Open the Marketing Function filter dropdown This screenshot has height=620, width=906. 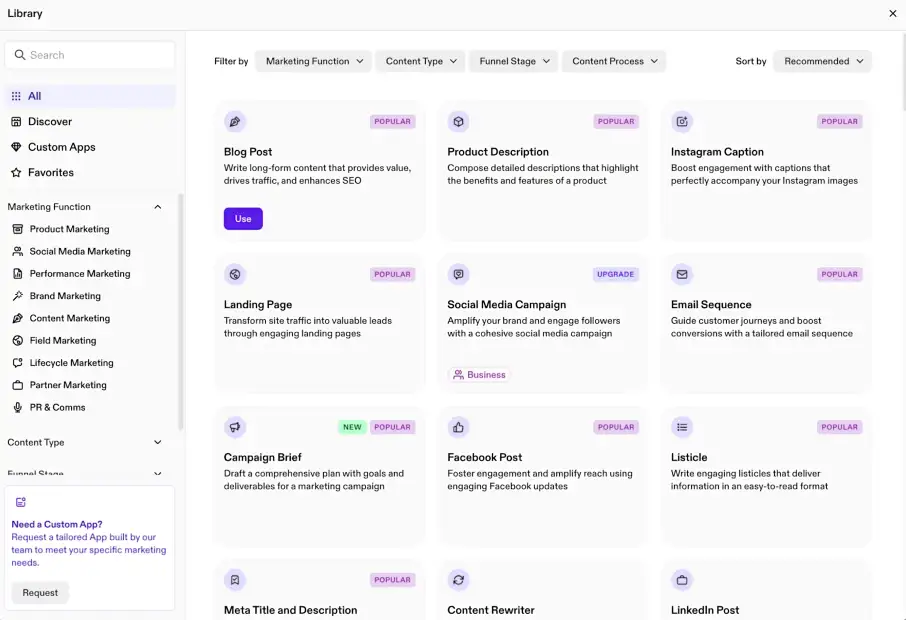(314, 61)
